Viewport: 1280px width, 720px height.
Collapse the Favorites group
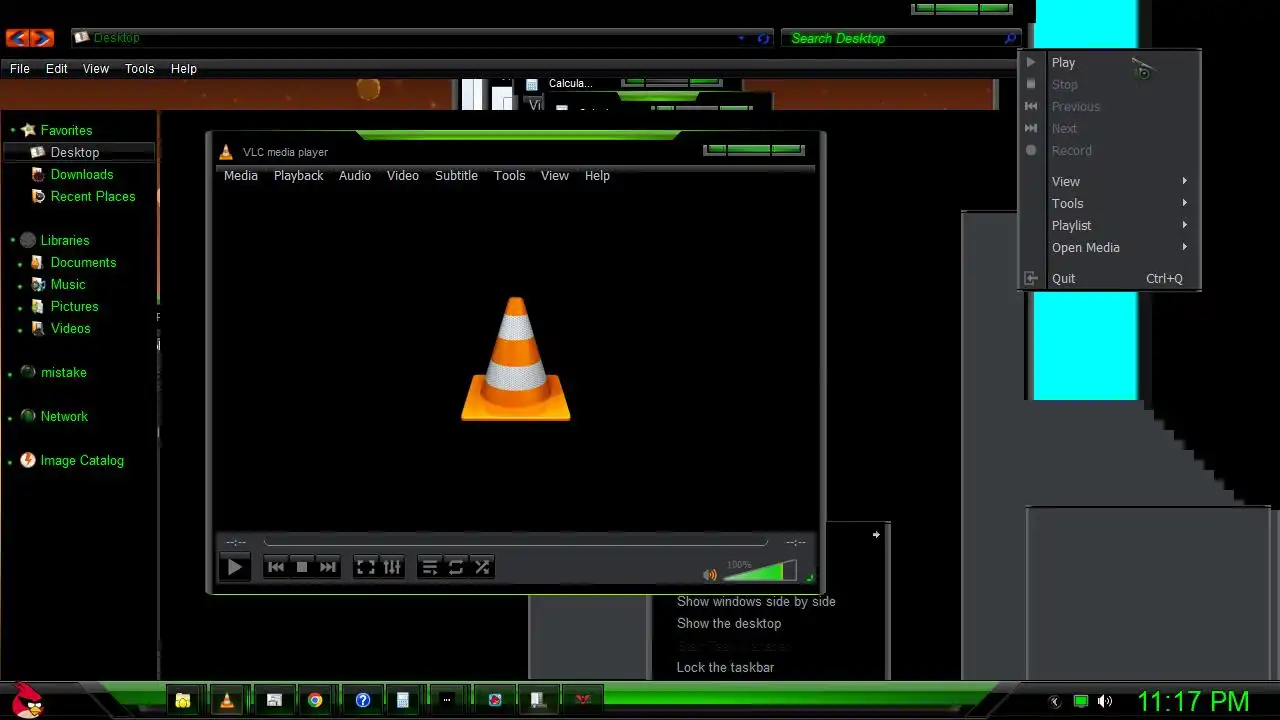coord(12,131)
